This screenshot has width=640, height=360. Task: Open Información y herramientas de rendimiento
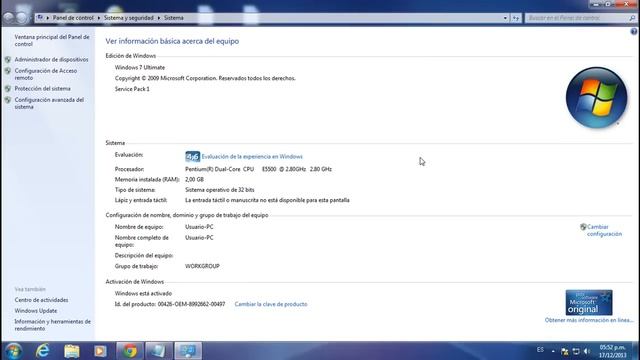pos(53,325)
